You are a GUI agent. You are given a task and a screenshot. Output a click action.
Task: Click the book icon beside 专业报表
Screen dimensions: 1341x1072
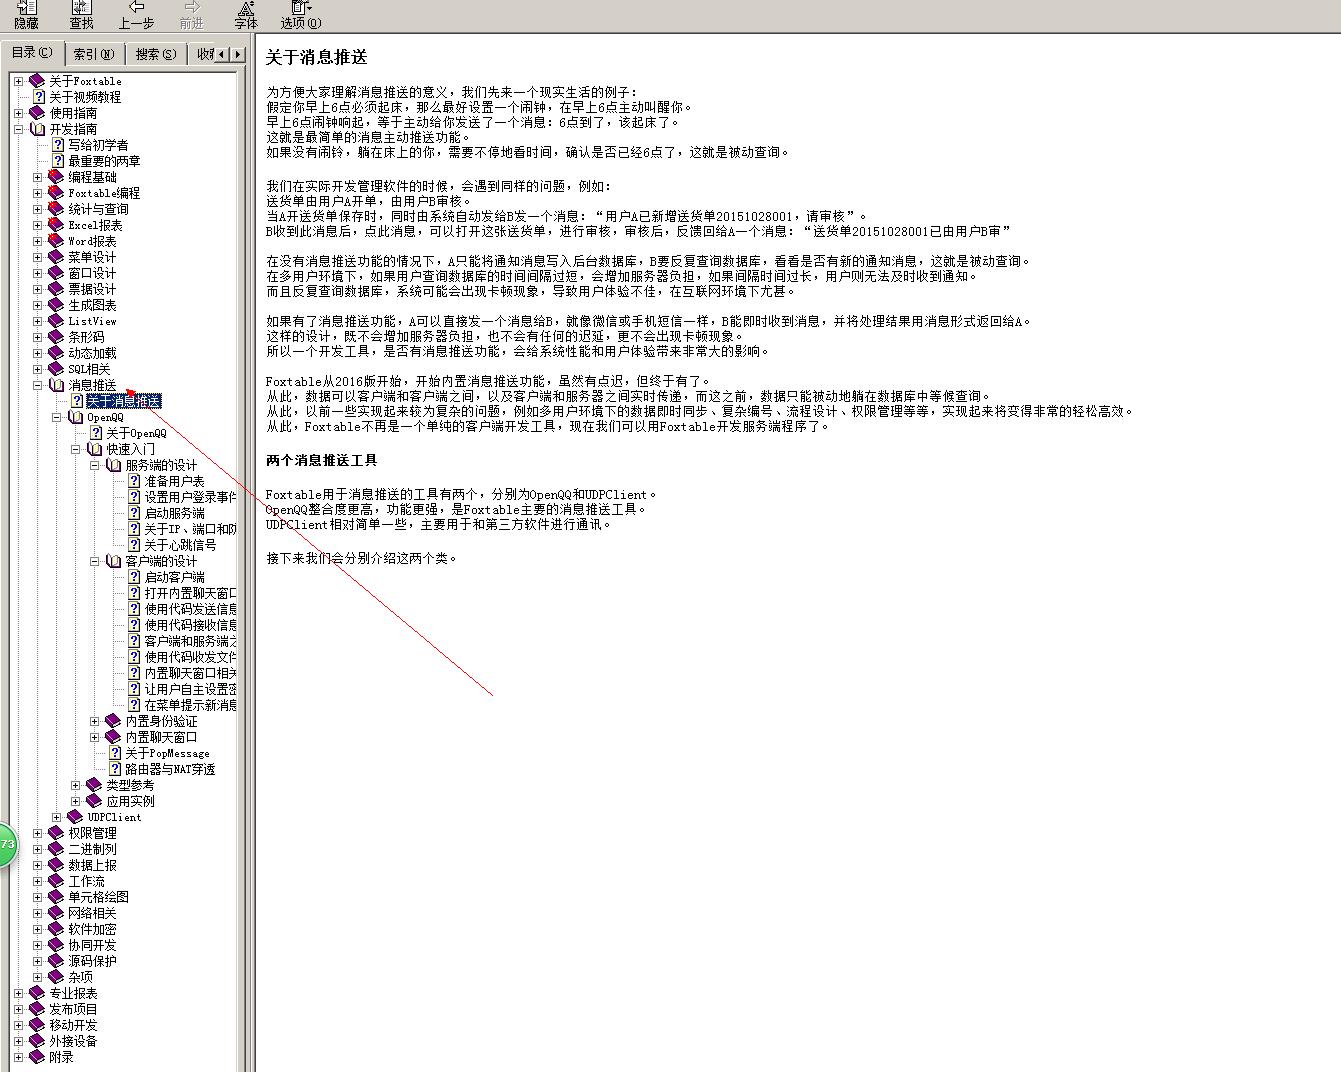click(x=37, y=993)
